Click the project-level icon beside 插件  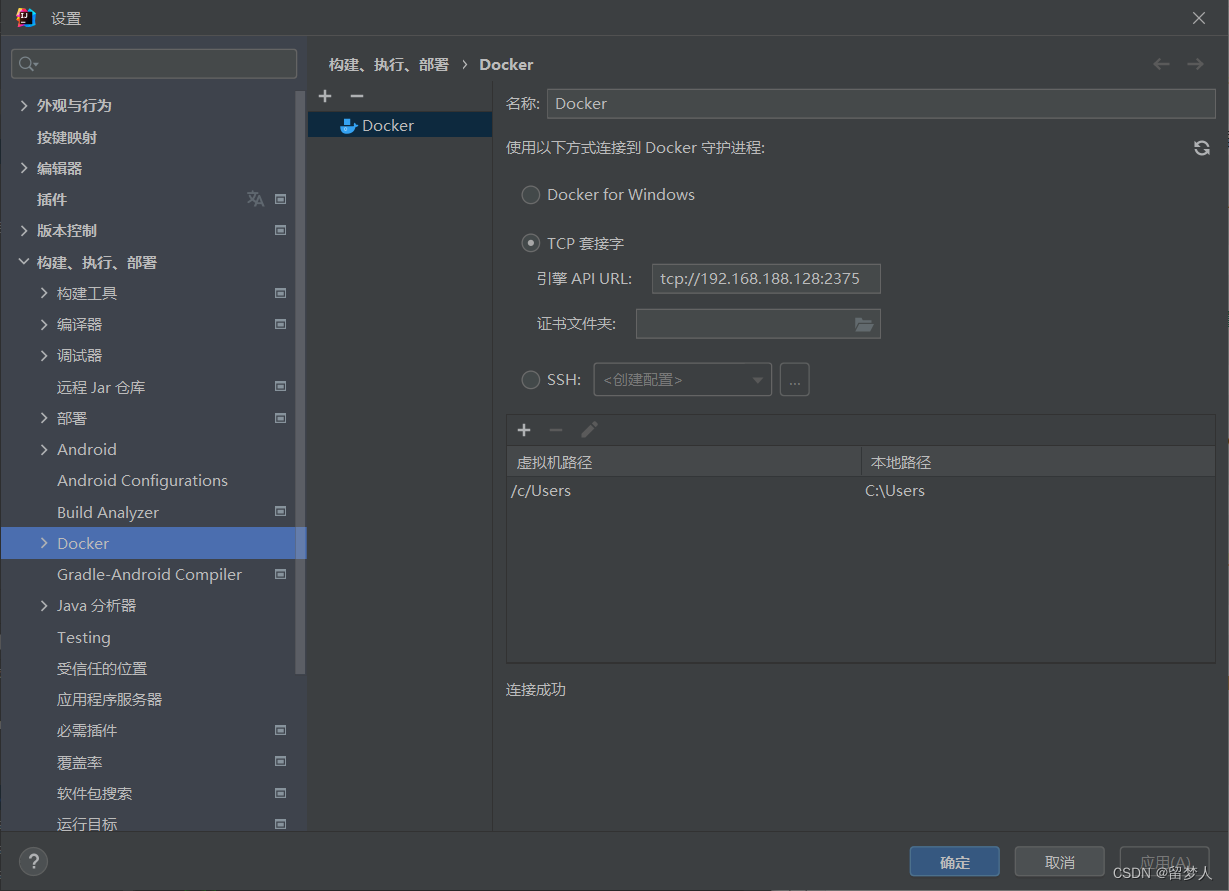click(x=281, y=199)
